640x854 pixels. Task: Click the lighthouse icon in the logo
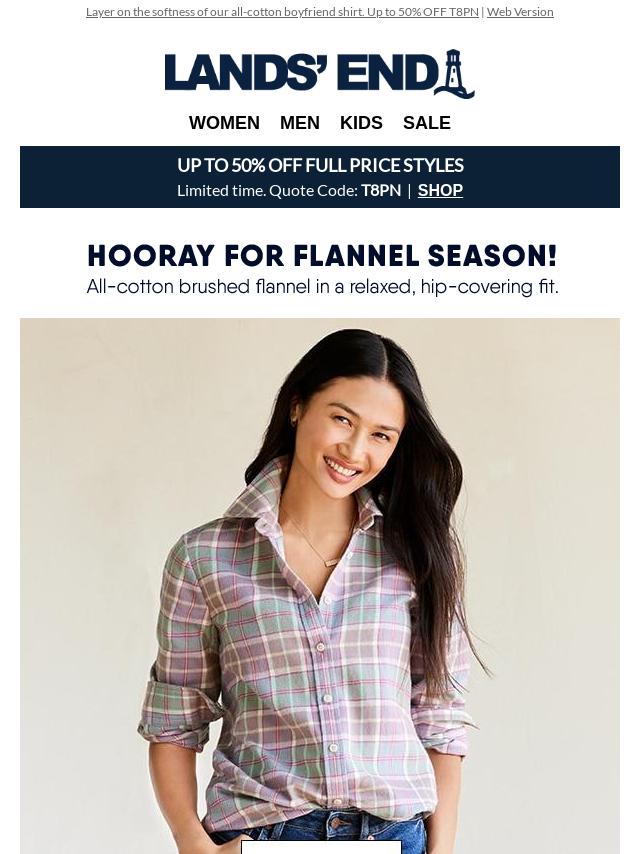[454, 74]
